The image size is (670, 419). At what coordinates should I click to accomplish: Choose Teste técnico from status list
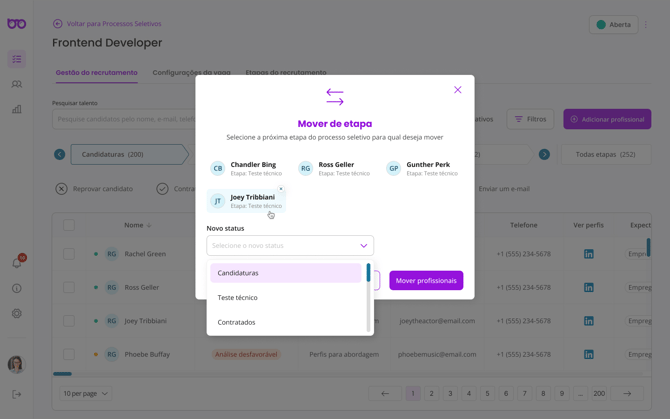[x=238, y=297]
